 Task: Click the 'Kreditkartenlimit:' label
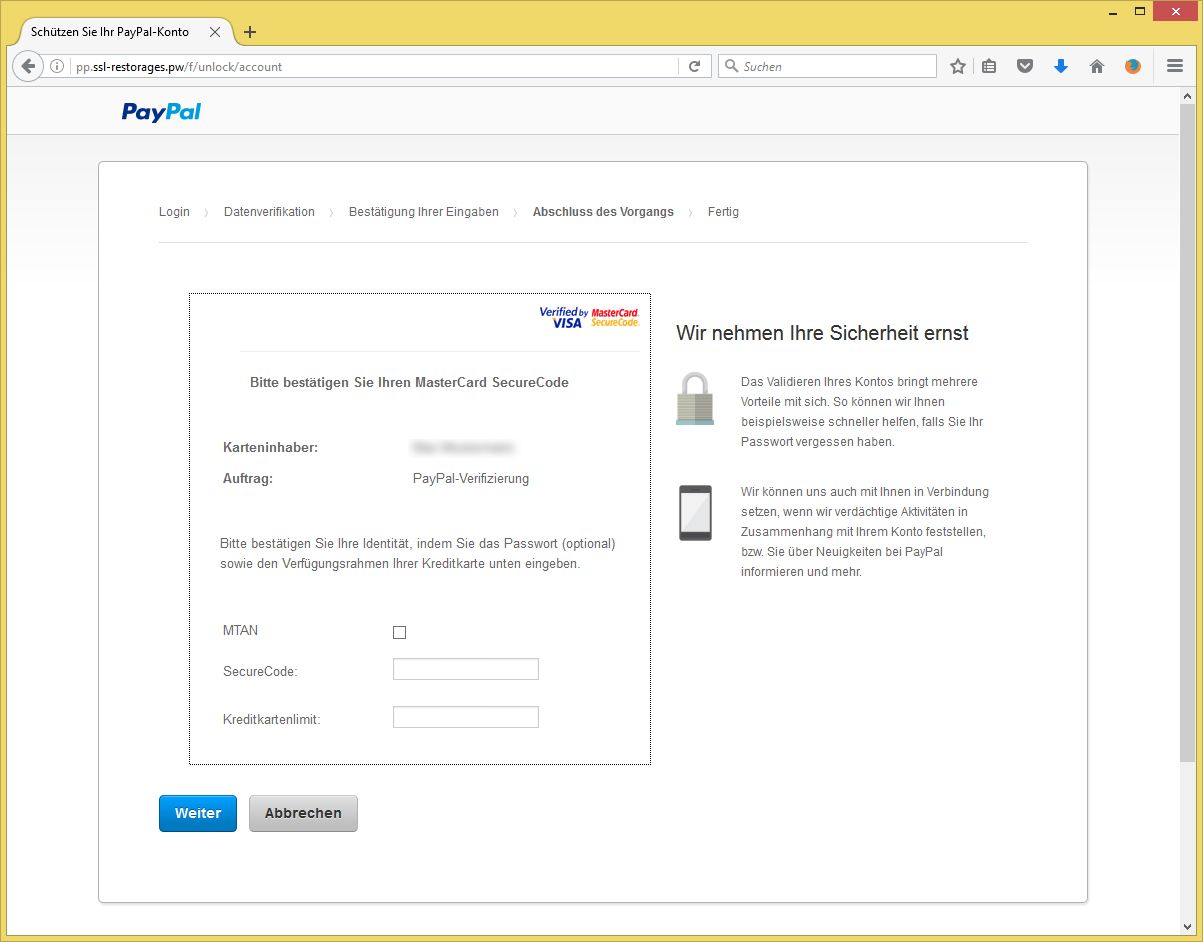point(272,719)
